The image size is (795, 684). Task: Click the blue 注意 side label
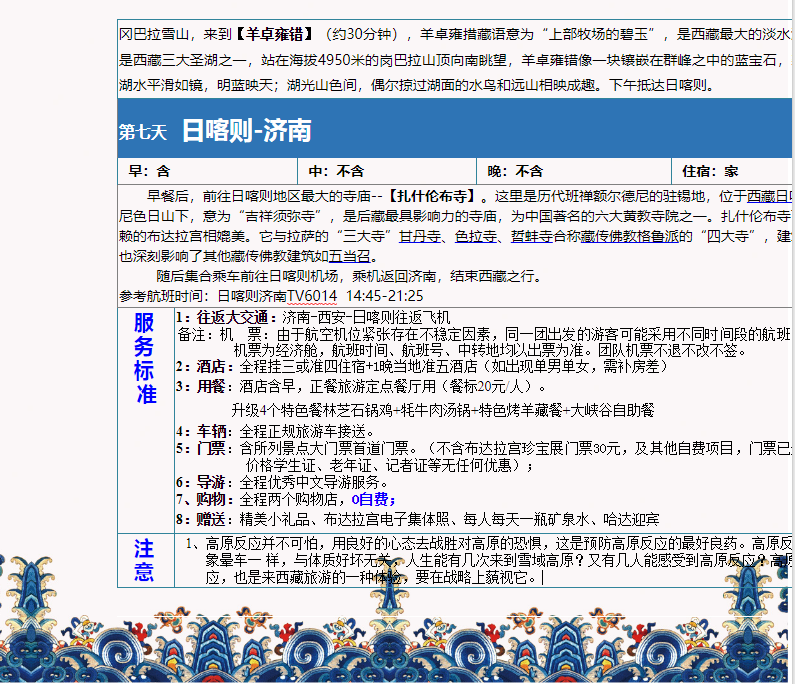click(145, 560)
